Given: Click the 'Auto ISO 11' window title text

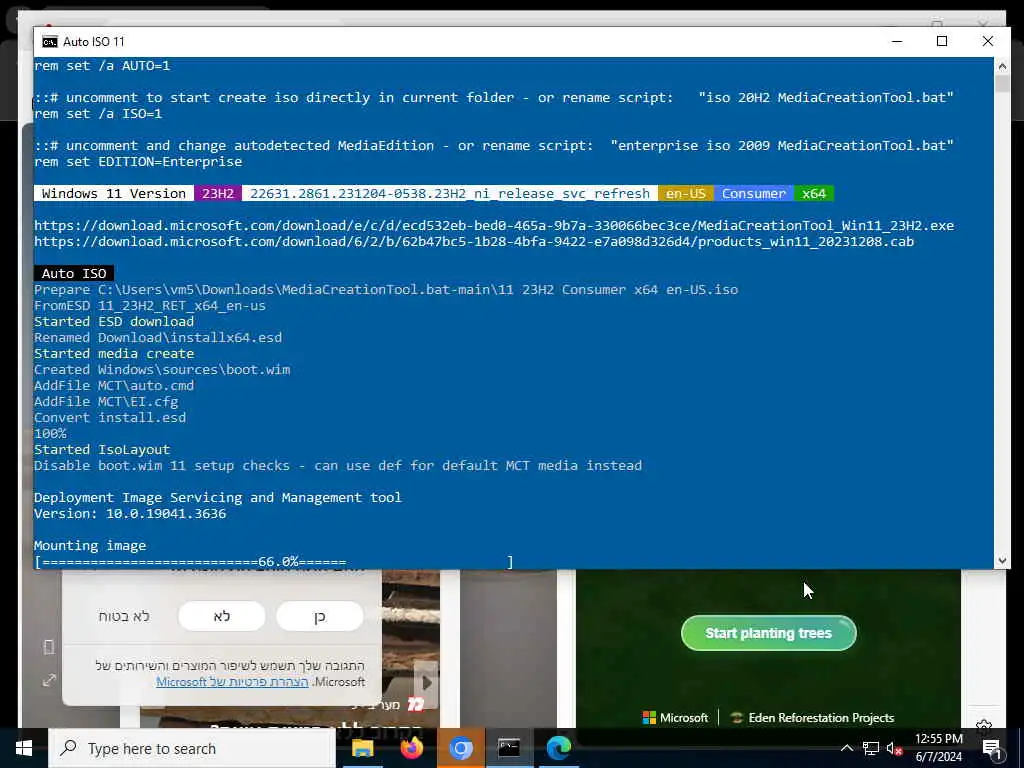Looking at the screenshot, I should (x=93, y=42).
